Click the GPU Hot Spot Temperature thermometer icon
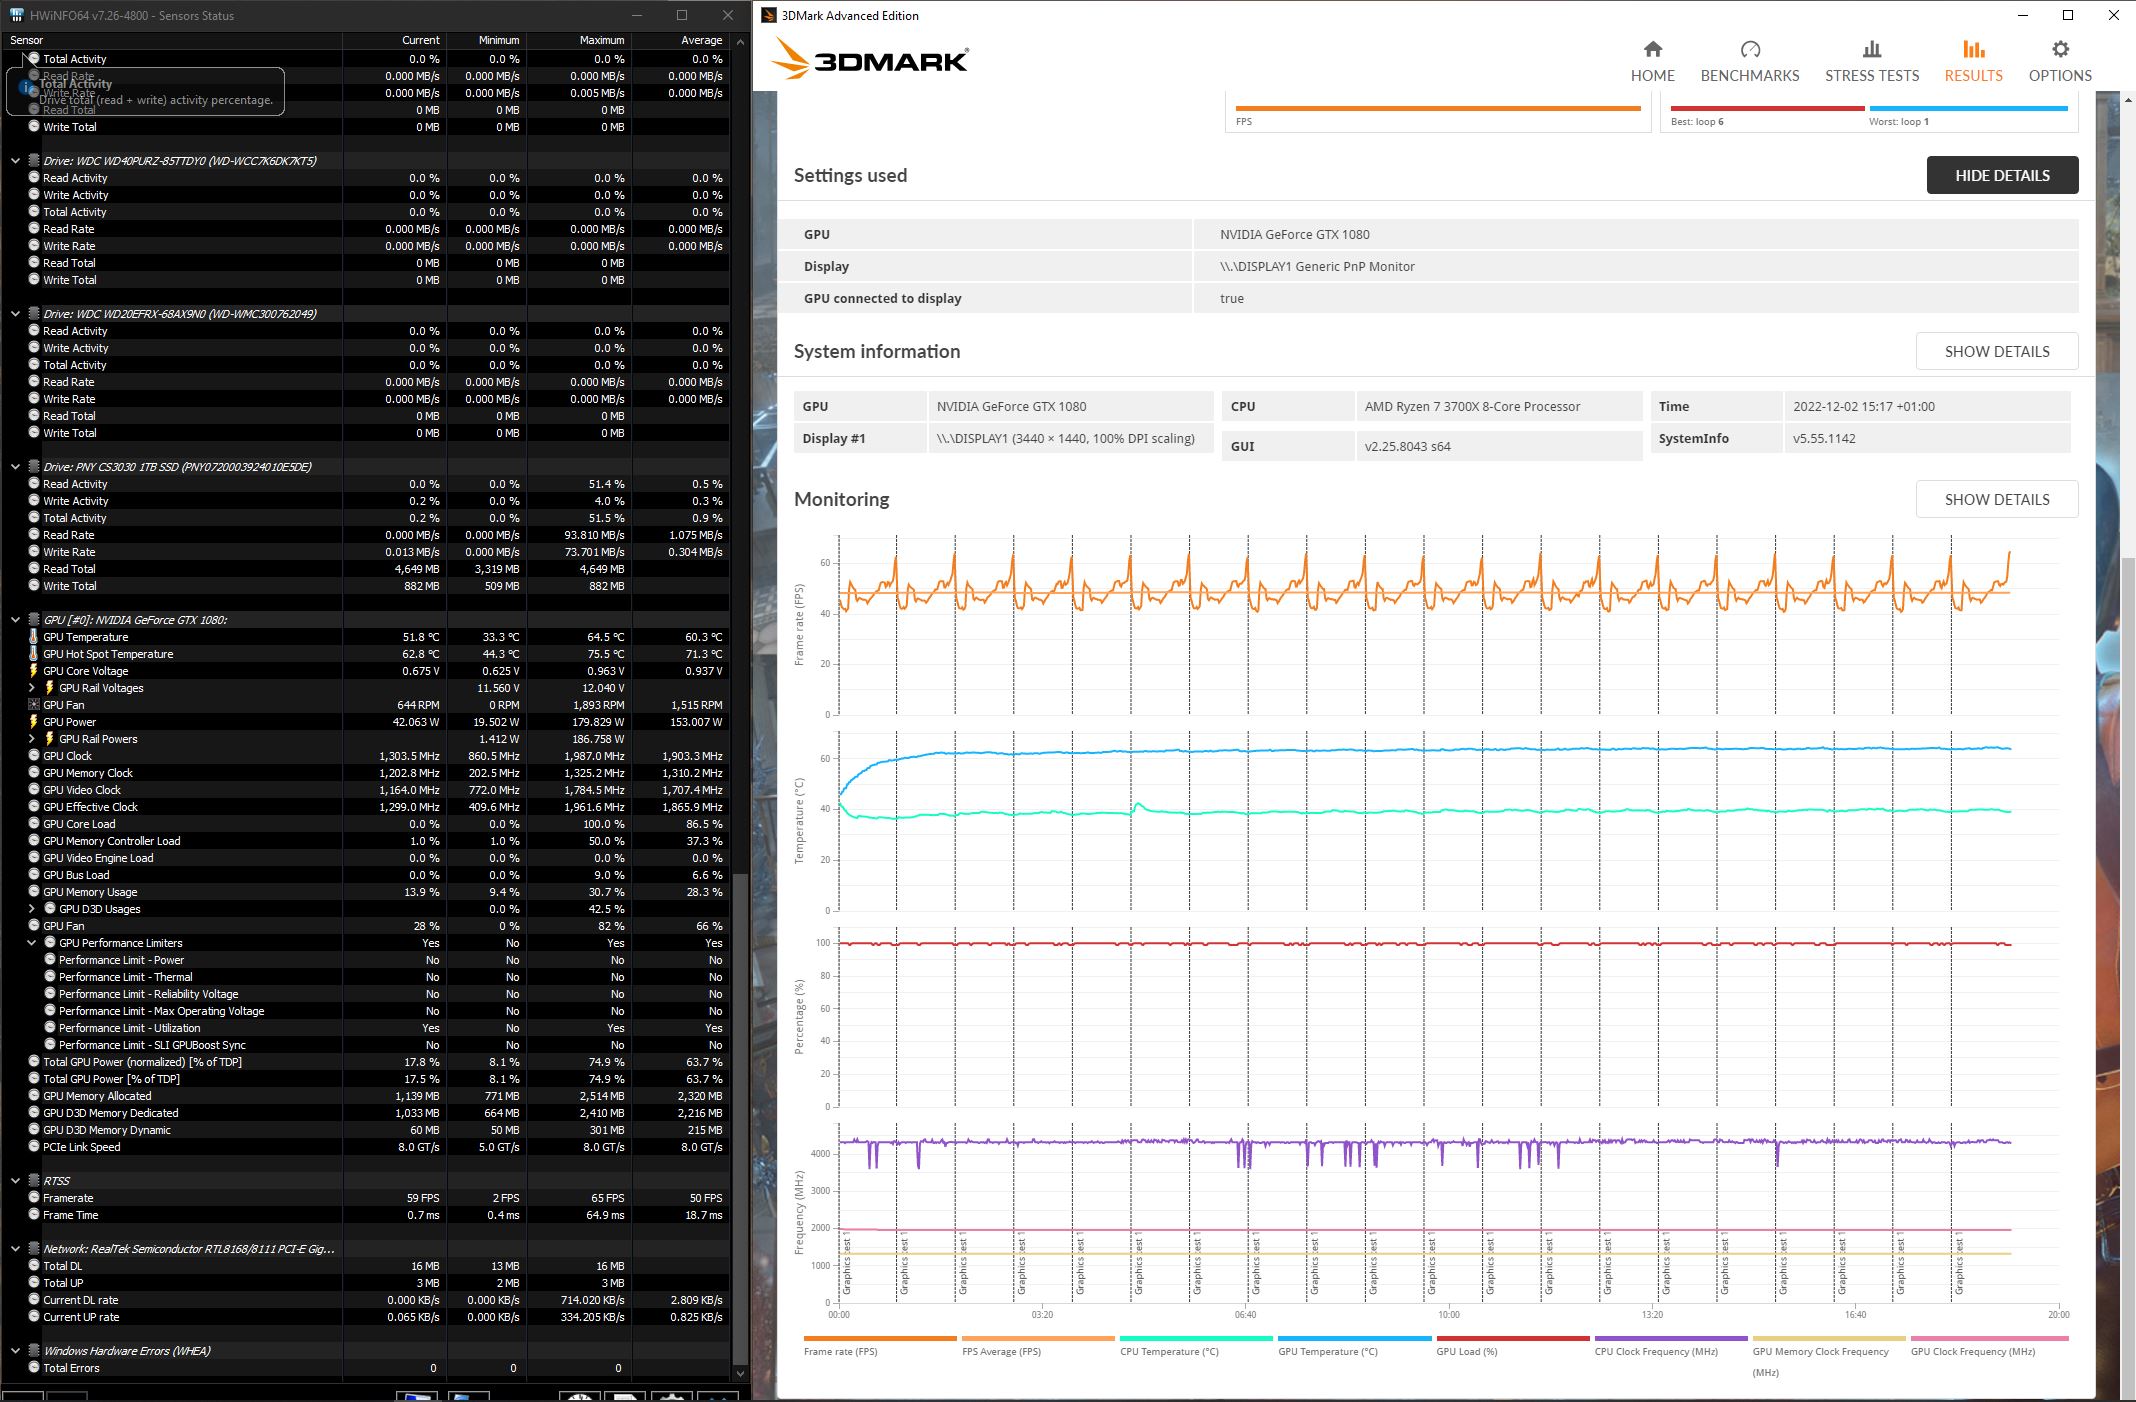 (34, 654)
